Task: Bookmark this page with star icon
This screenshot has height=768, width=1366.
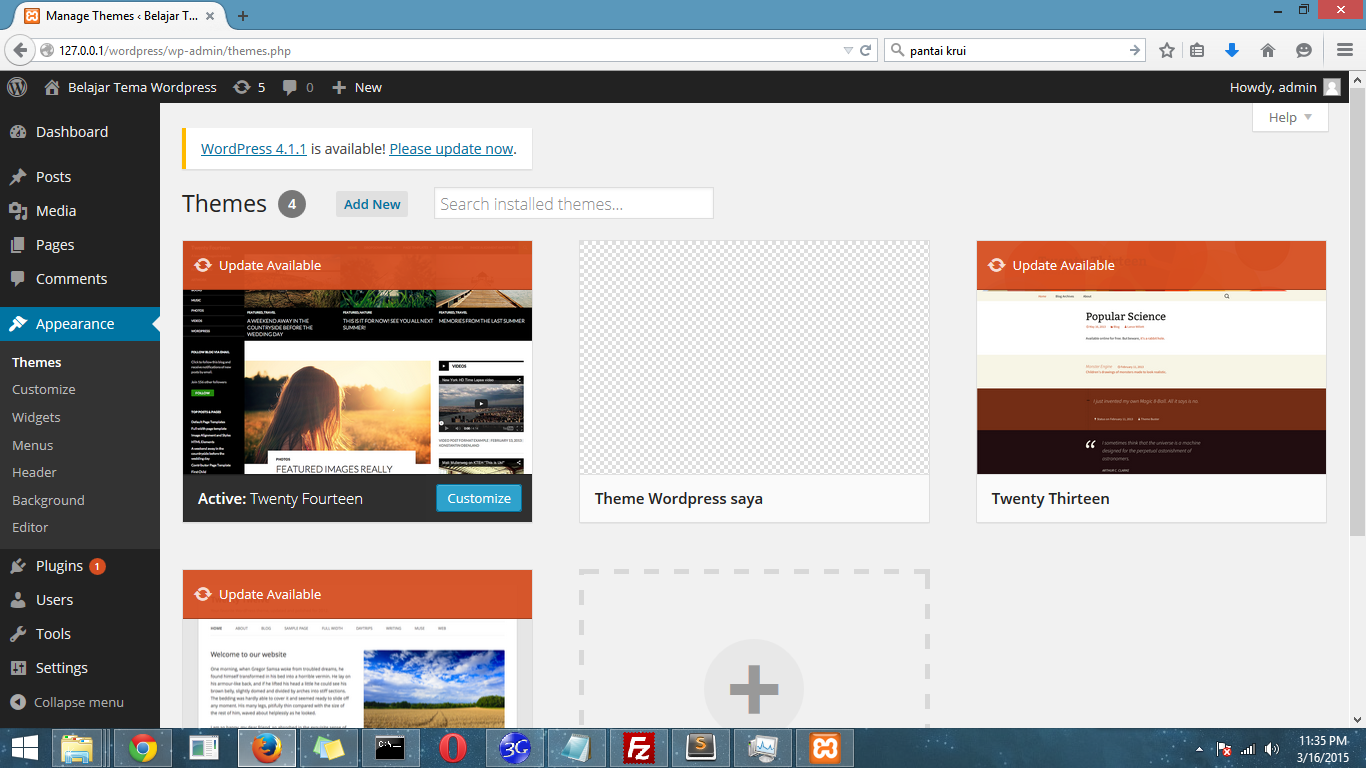Action: click(x=1166, y=50)
